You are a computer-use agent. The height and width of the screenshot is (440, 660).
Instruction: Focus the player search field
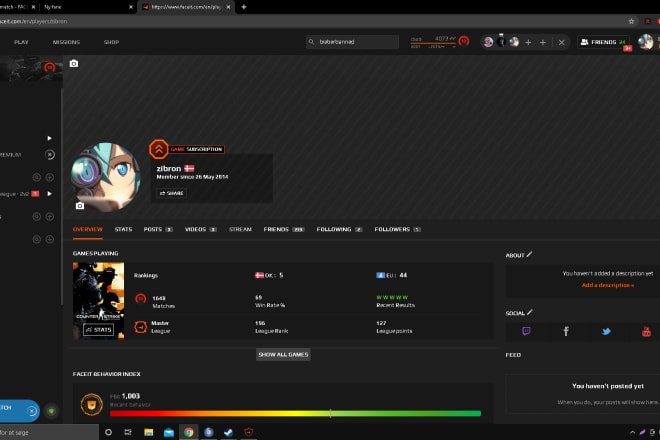coord(352,42)
